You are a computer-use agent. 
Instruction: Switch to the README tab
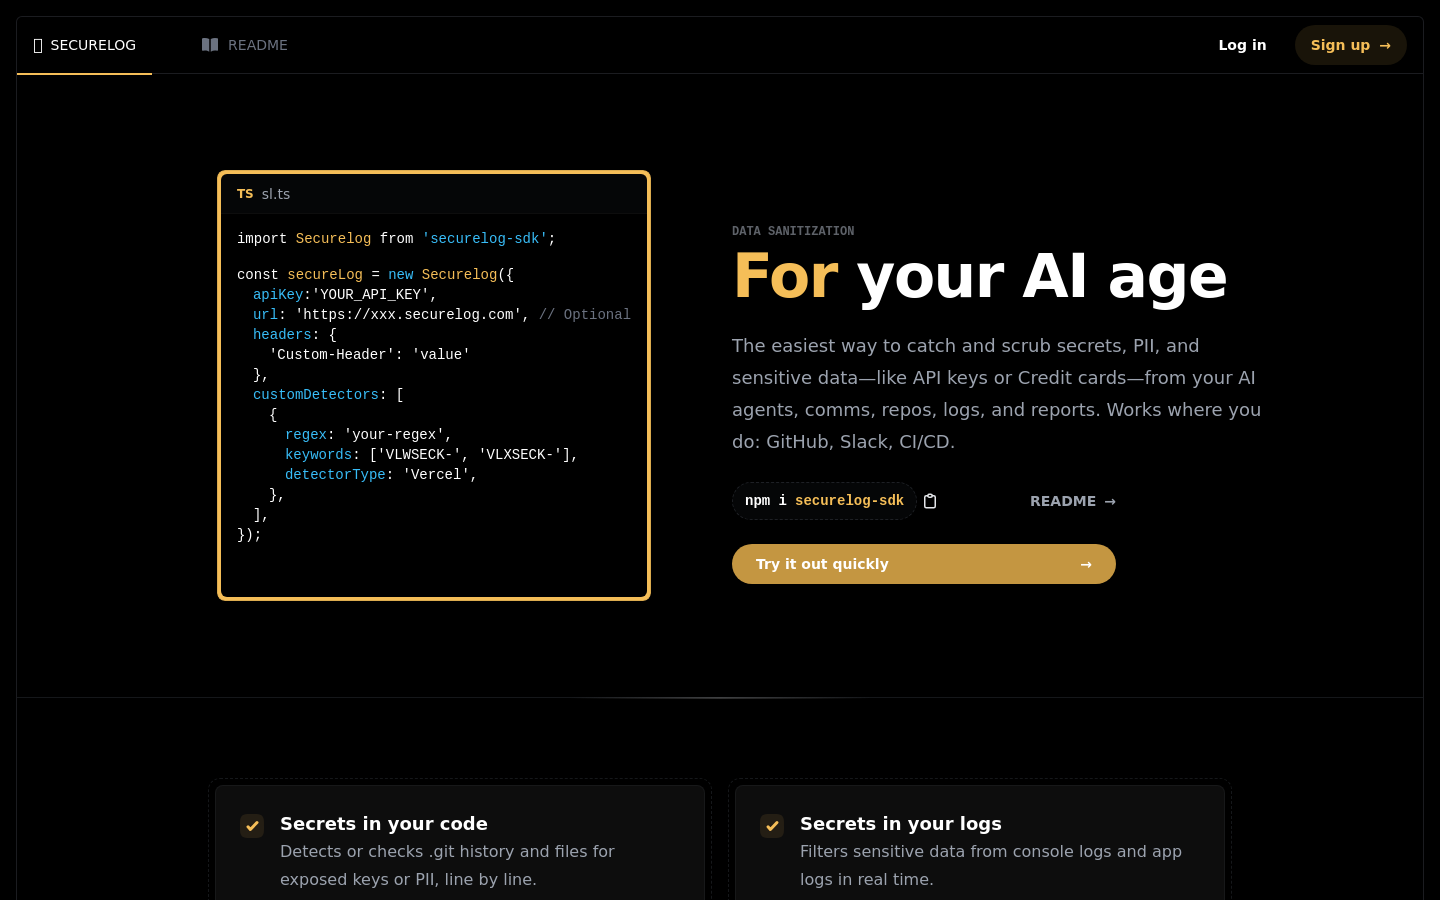pyautogui.click(x=244, y=45)
